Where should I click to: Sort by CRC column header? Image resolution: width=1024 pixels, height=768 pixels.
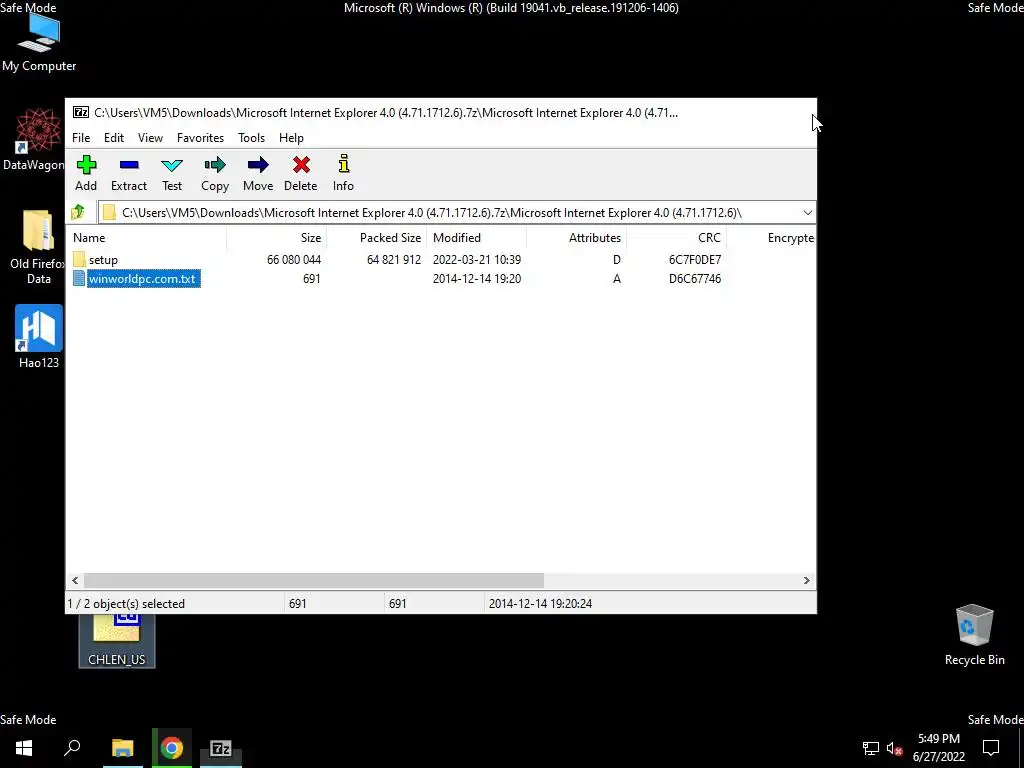[676, 238]
